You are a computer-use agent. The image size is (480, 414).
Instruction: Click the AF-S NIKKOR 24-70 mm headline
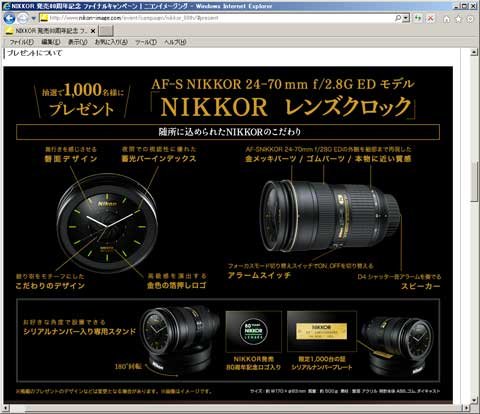(283, 84)
